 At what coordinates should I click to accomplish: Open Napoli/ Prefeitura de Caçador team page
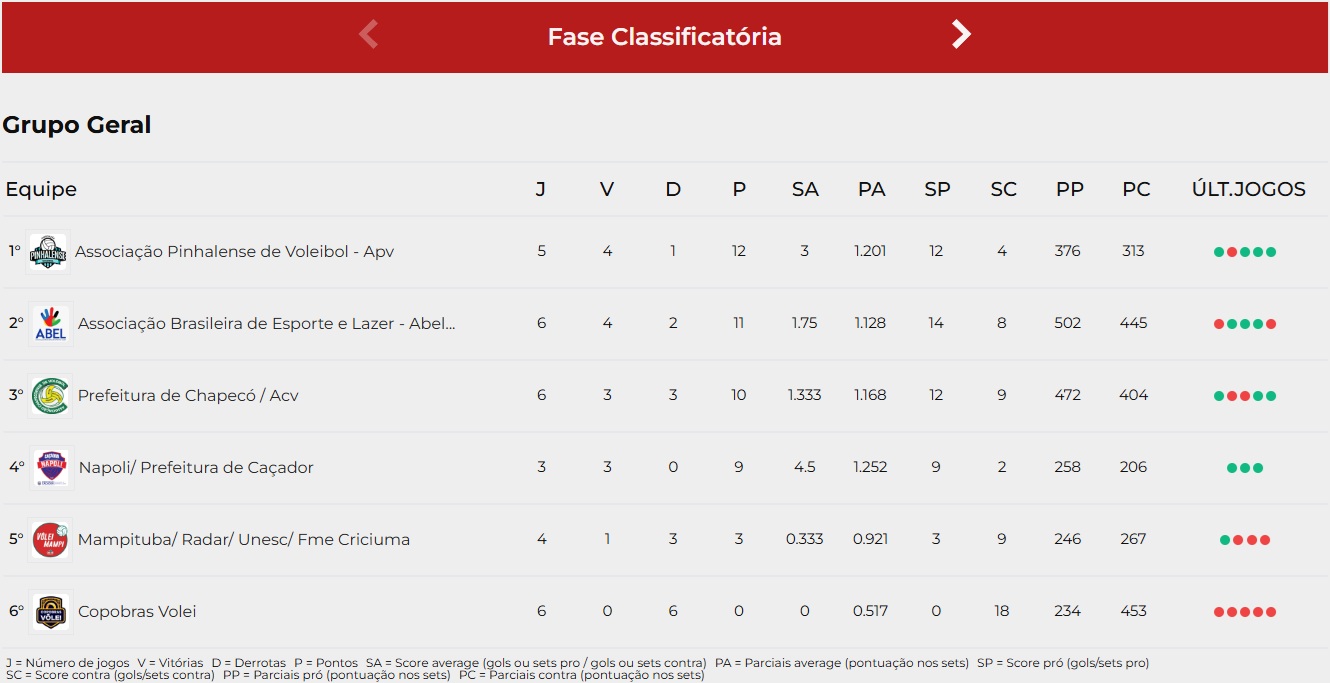(196, 468)
